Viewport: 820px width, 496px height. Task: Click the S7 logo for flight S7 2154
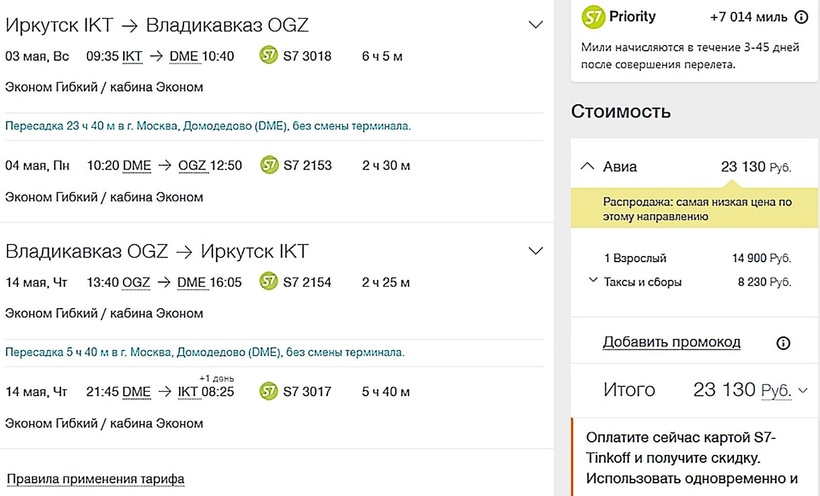[268, 282]
